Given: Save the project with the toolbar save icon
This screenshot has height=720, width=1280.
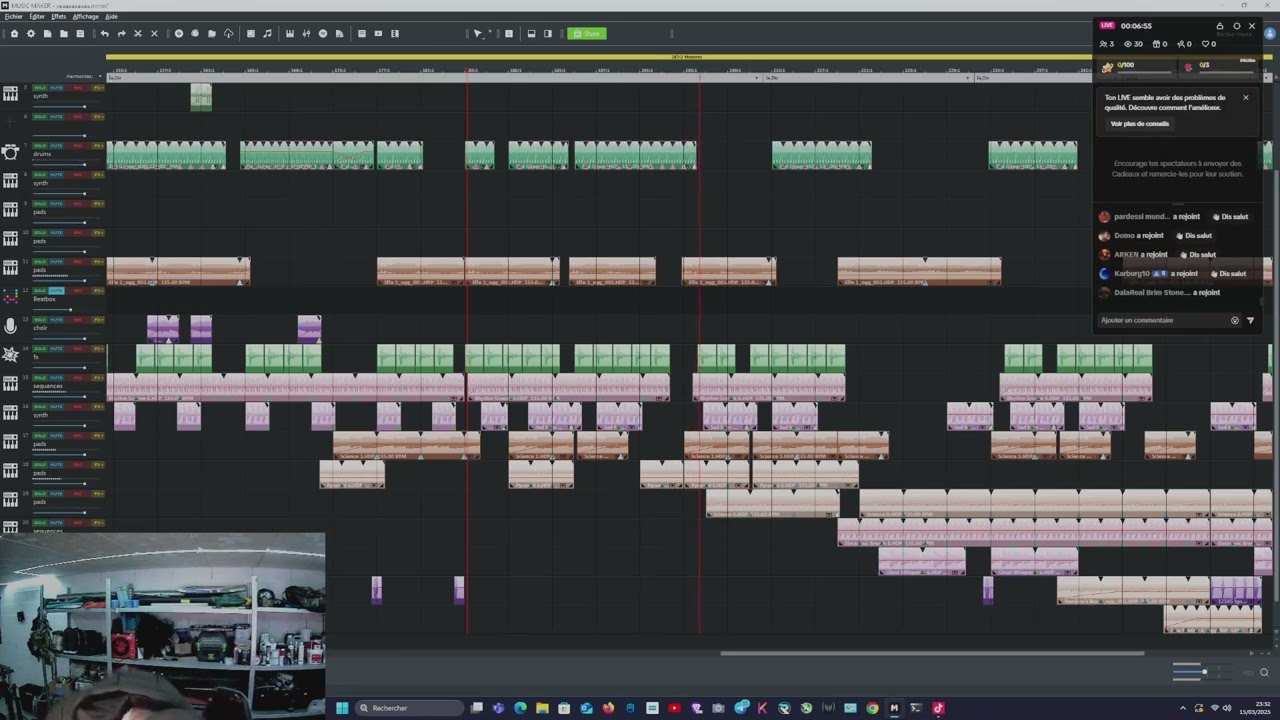Looking at the screenshot, I should pos(80,34).
